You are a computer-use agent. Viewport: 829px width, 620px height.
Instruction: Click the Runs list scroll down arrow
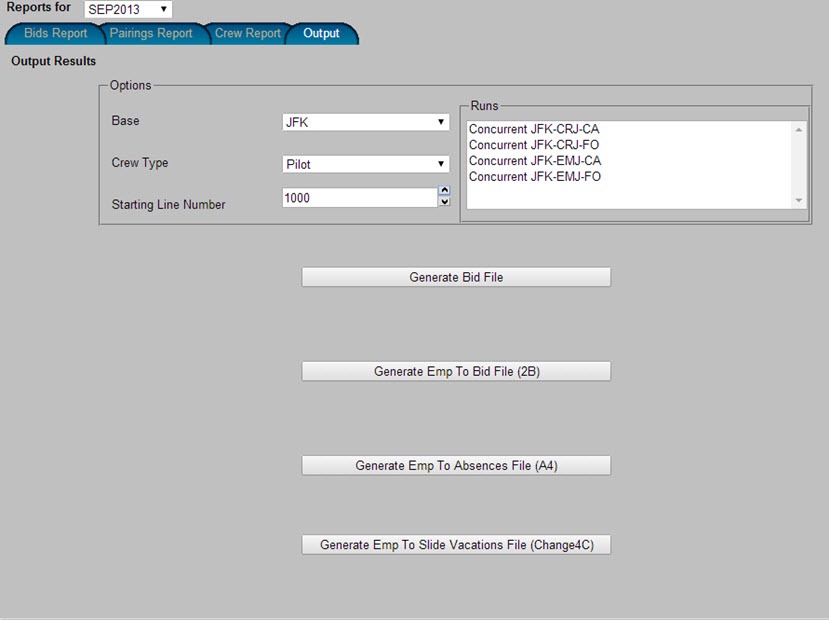click(799, 200)
